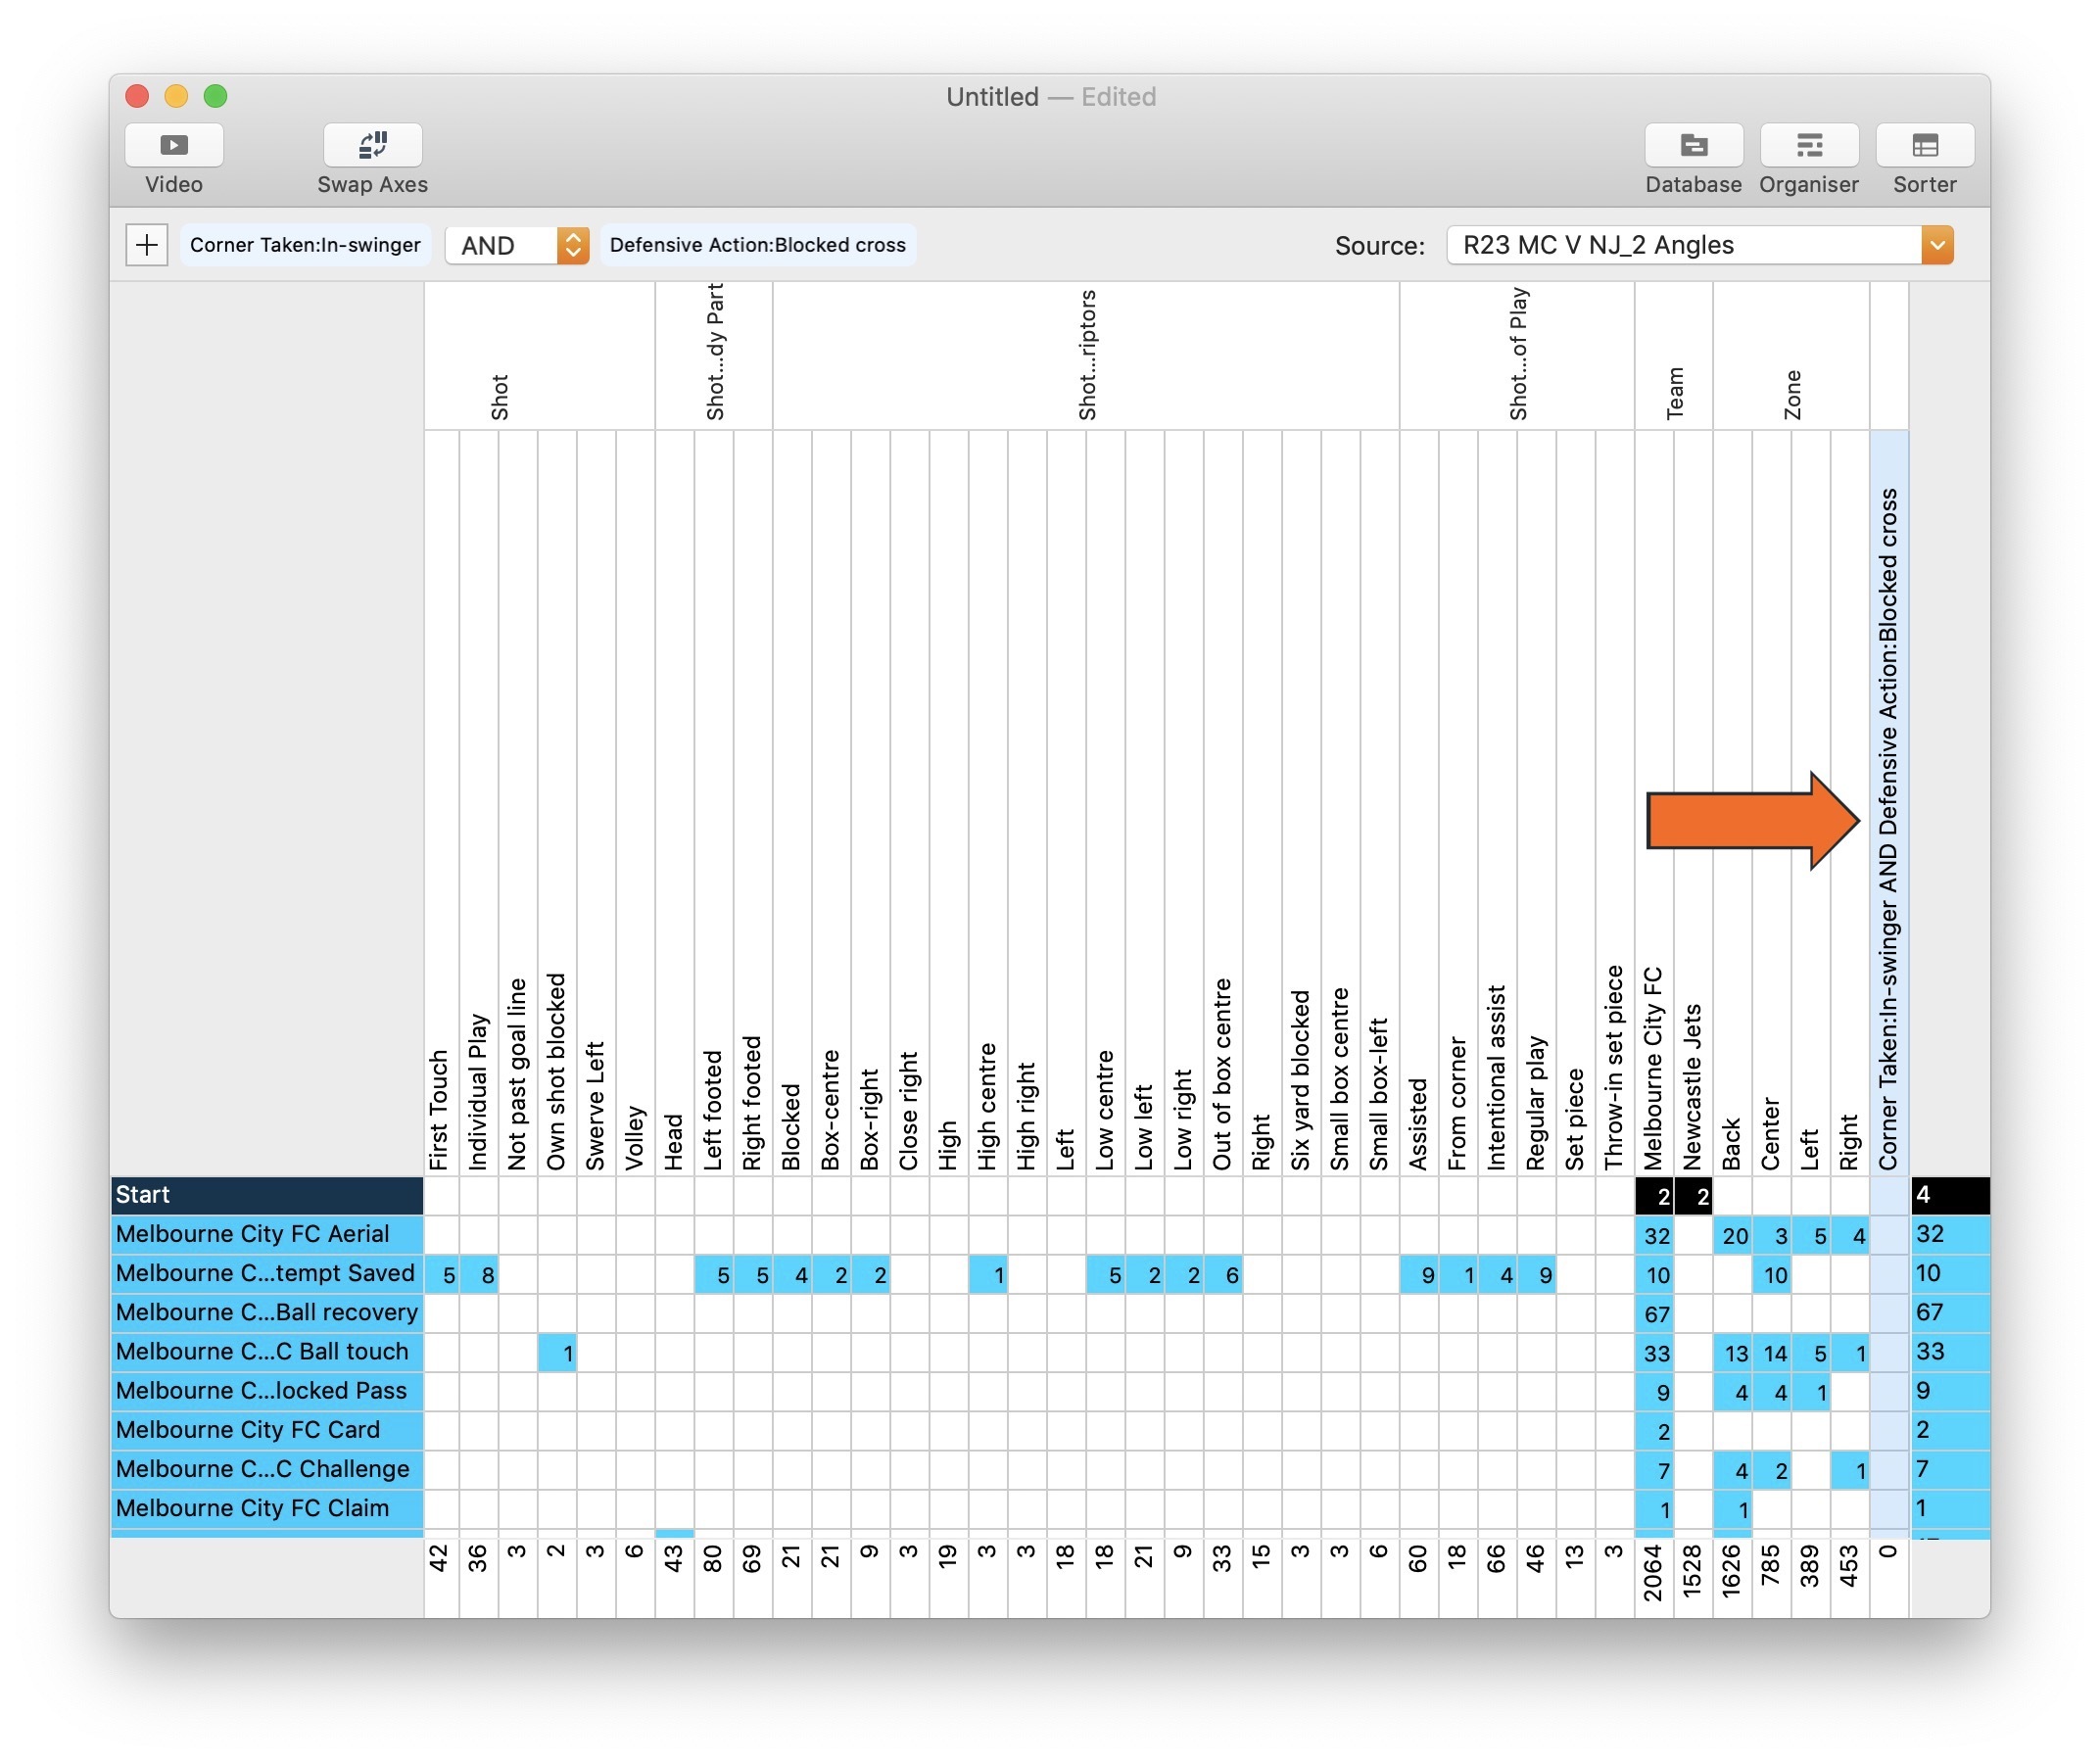Select the Melbourne City FC Claim row
The height and width of the screenshot is (1763, 2100).
point(265,1508)
